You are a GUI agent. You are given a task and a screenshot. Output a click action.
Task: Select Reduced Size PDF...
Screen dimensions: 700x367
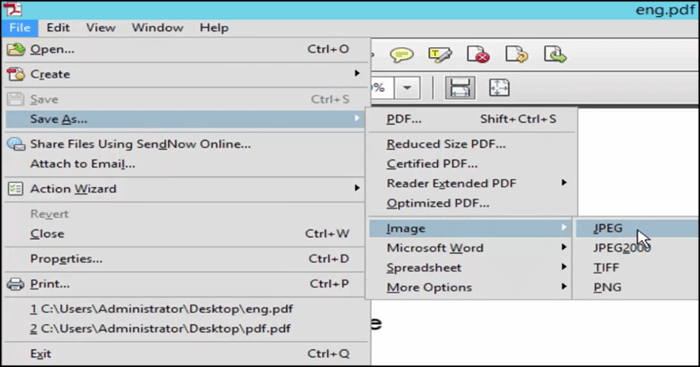pyautogui.click(x=471, y=144)
